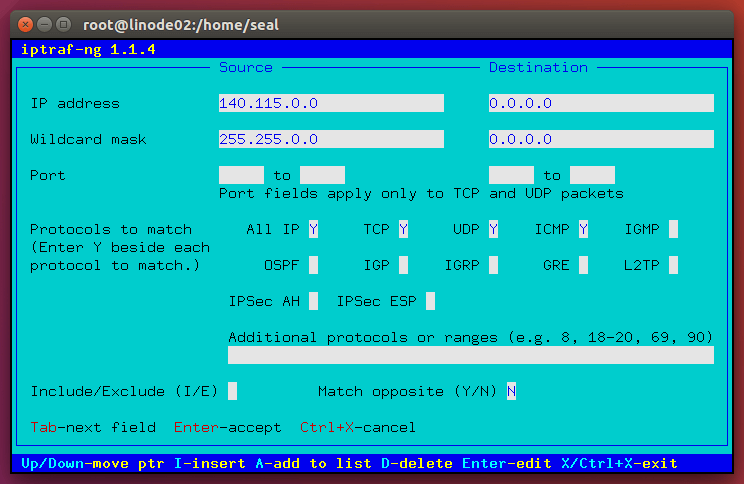The width and height of the screenshot is (744, 484).
Task: Toggle the TCP protocol match box
Action: pyautogui.click(x=403, y=229)
